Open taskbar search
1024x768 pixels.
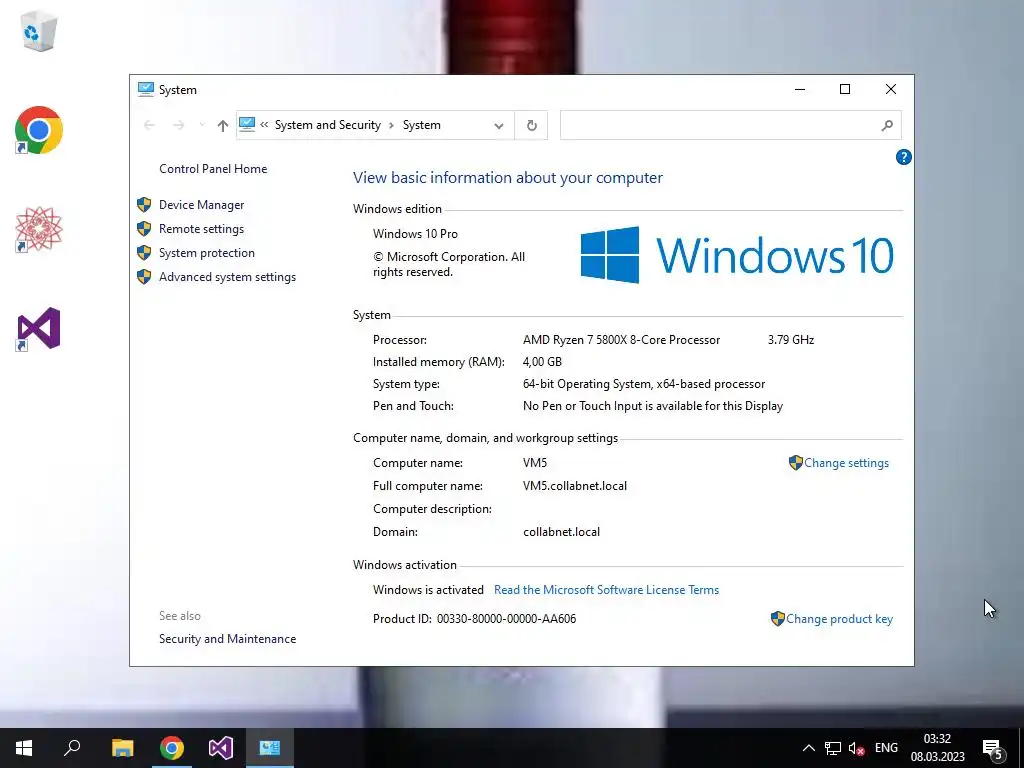pyautogui.click(x=72, y=748)
